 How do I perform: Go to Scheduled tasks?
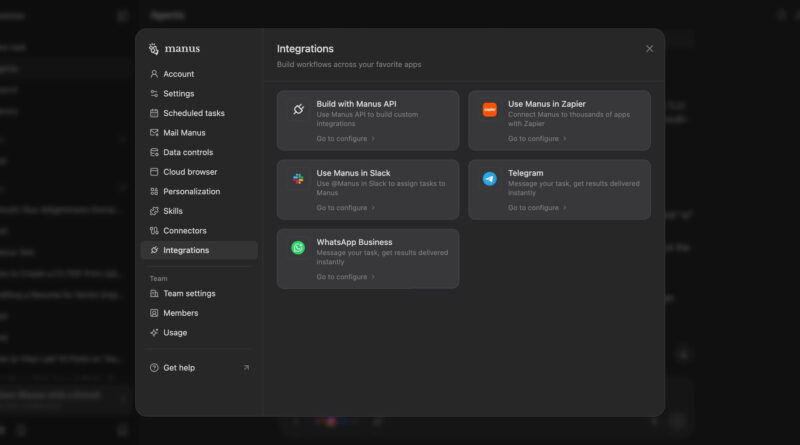[199, 113]
